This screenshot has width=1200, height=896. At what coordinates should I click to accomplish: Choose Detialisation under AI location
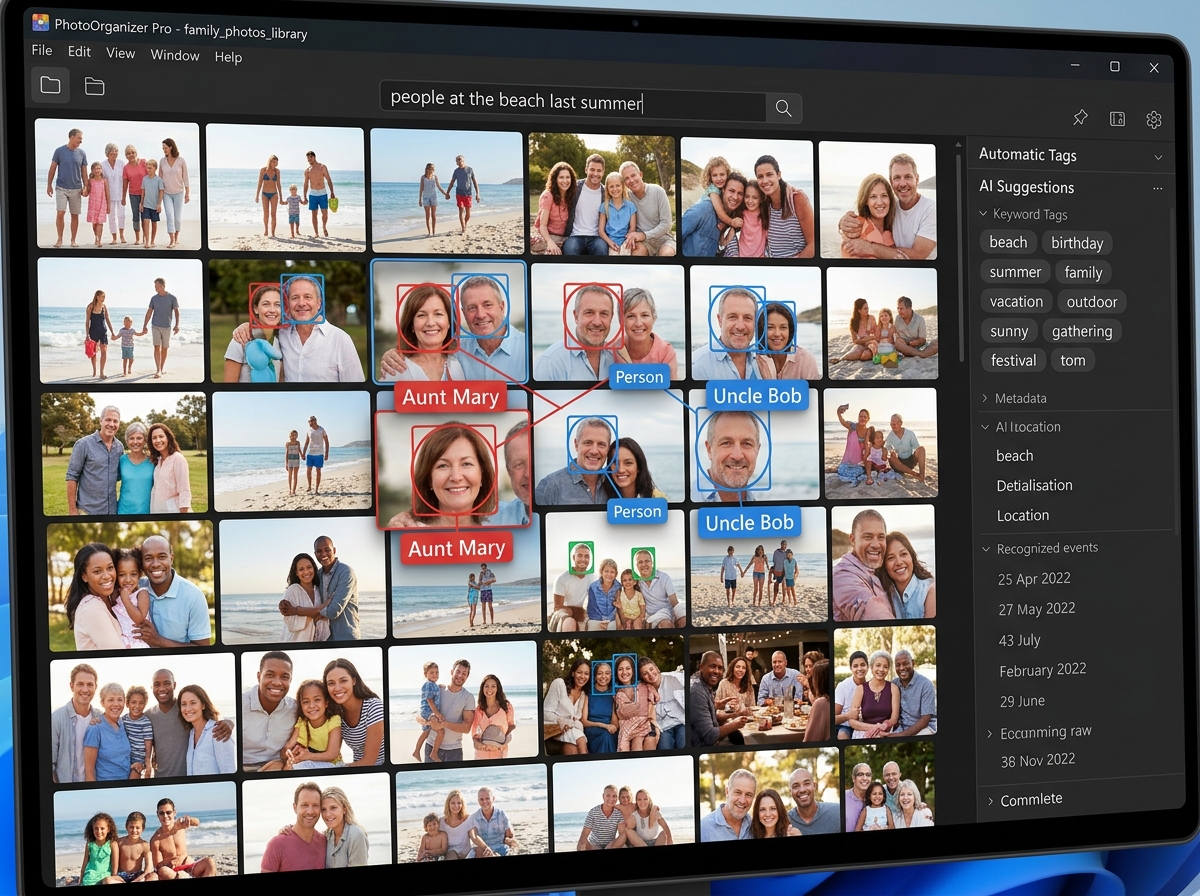(x=1034, y=485)
